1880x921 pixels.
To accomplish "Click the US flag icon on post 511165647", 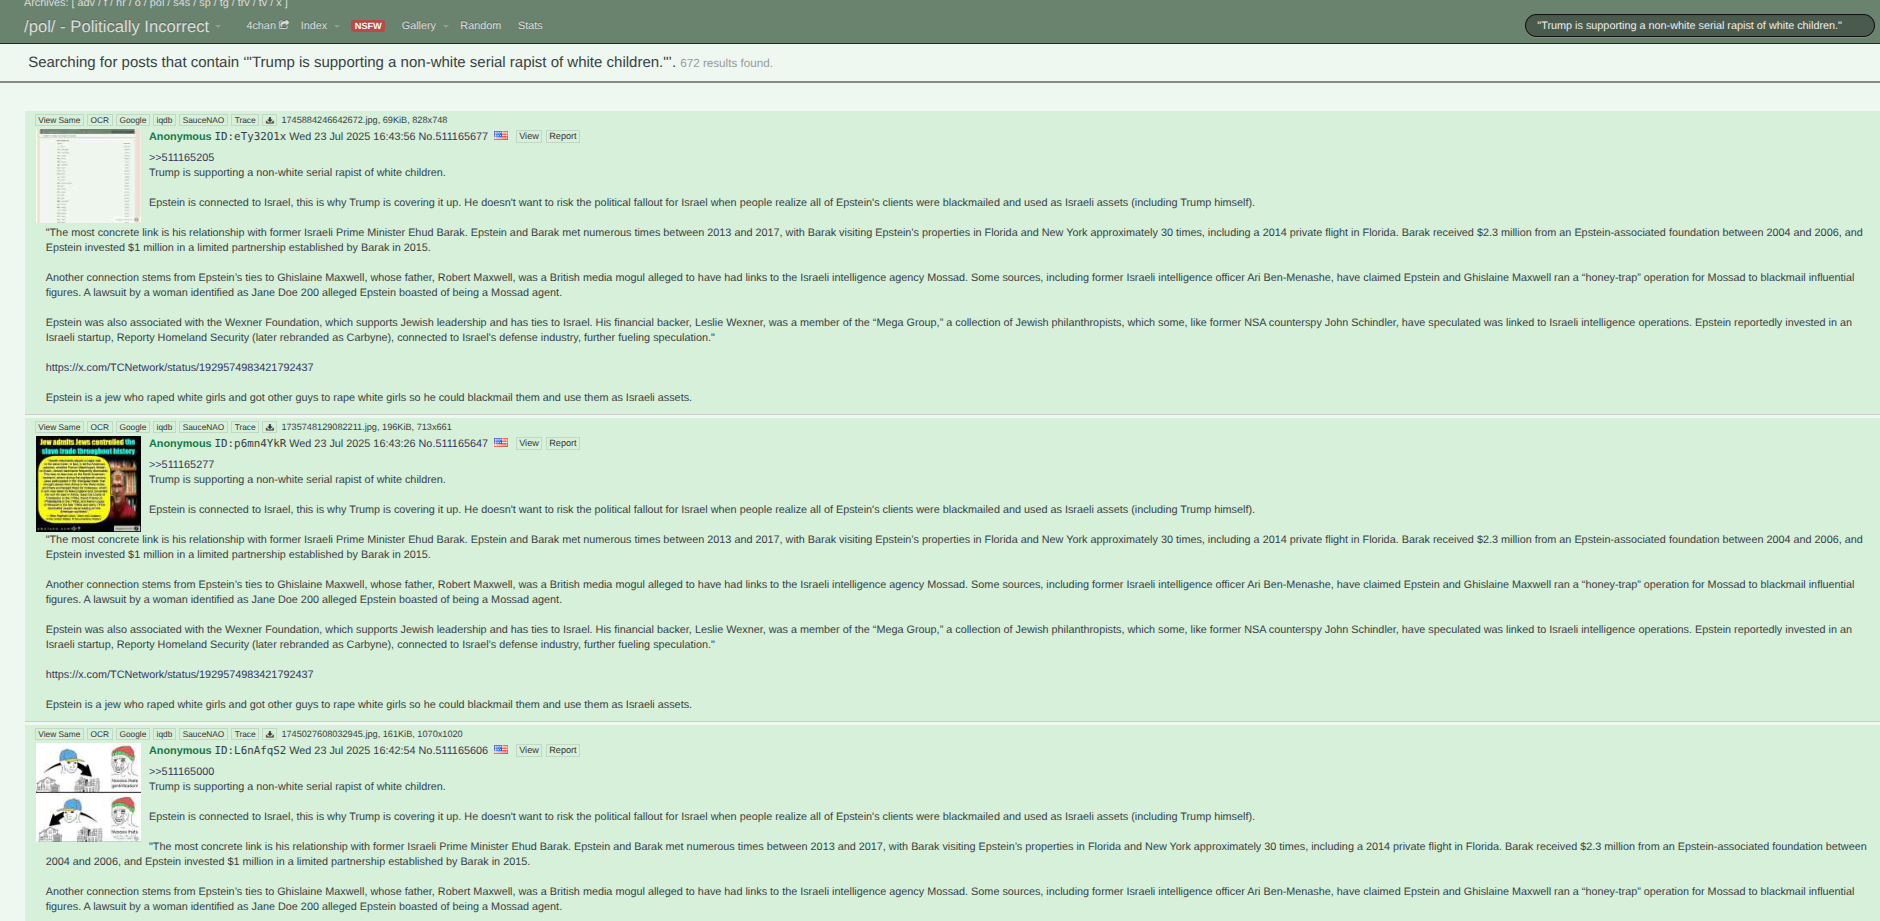I will 501,443.
